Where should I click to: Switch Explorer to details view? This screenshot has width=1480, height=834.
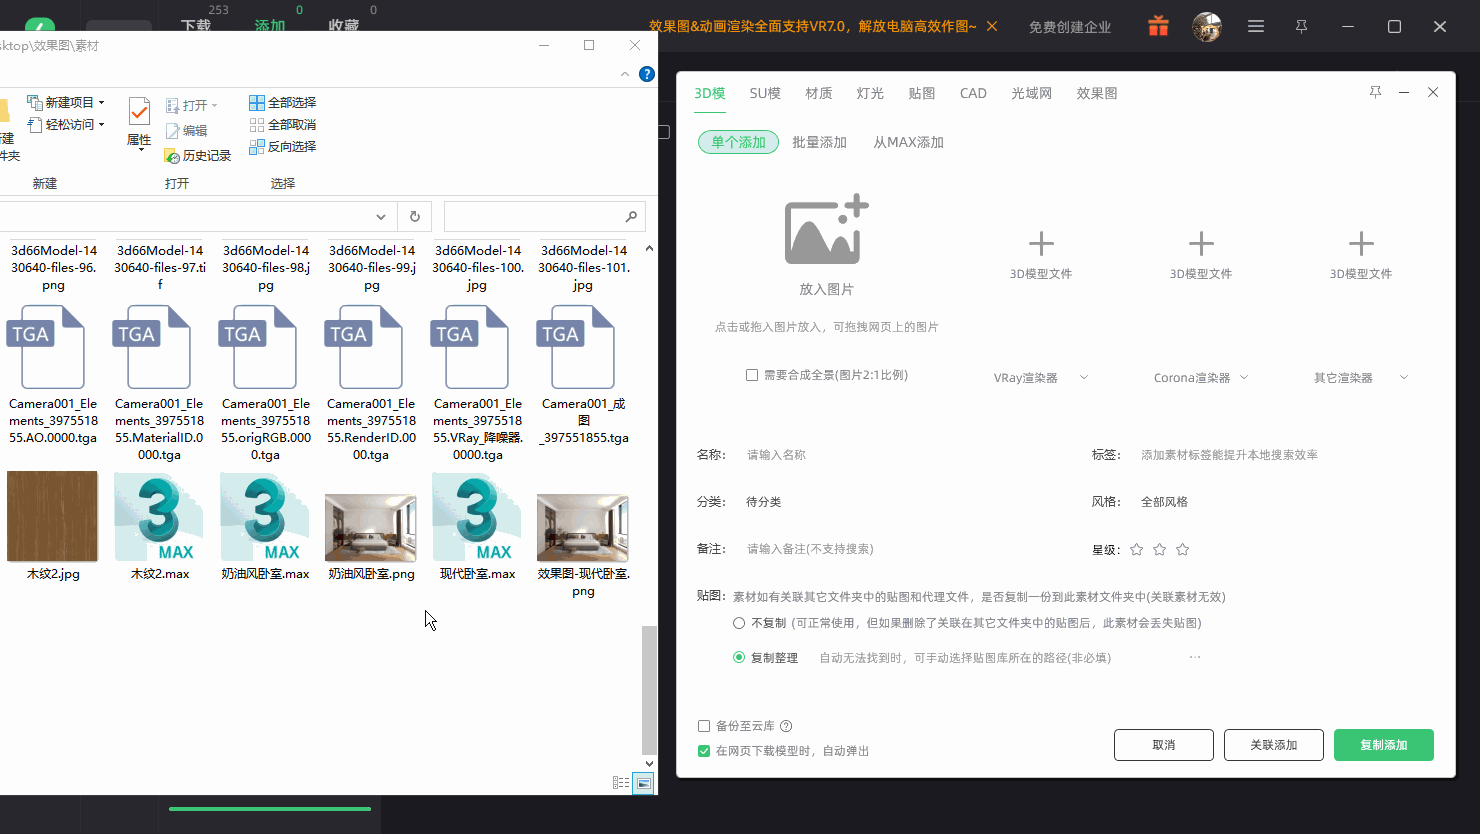click(x=621, y=783)
